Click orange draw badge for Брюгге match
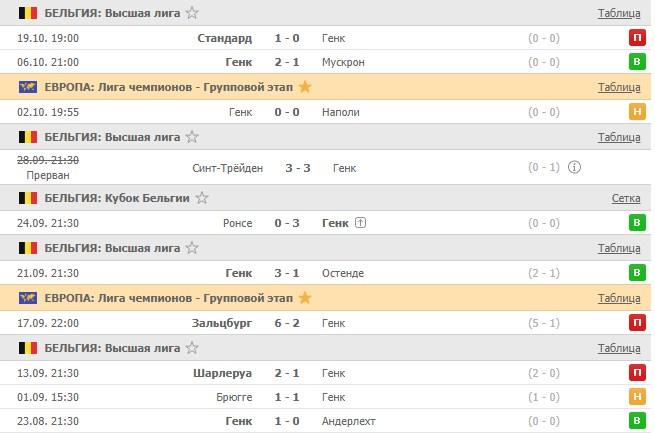Viewport: 655px width, 433px height. (x=637, y=397)
